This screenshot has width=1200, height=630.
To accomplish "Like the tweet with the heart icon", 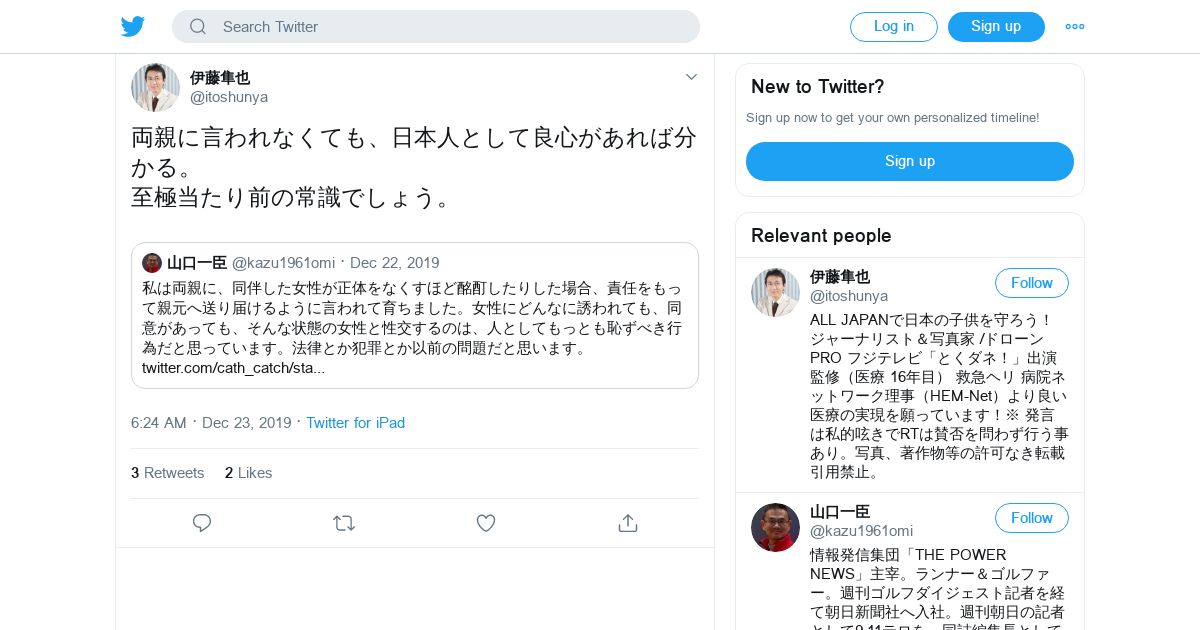I will (486, 523).
